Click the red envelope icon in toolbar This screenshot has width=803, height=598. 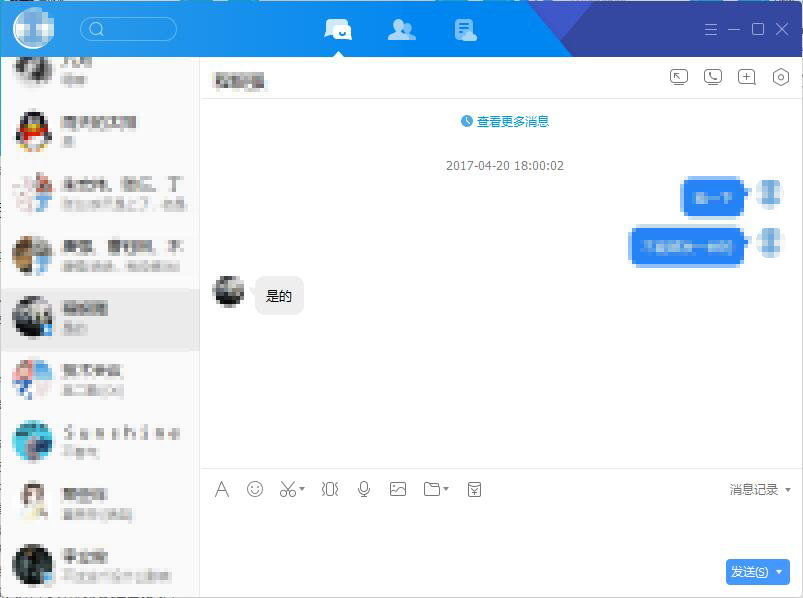474,489
